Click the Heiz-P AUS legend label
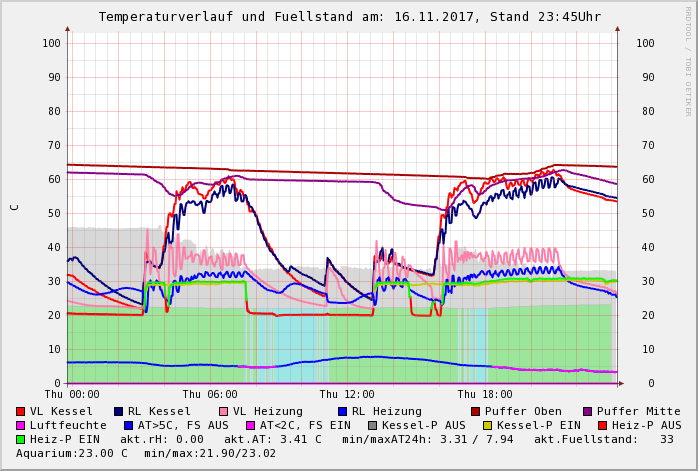 click(x=646, y=425)
